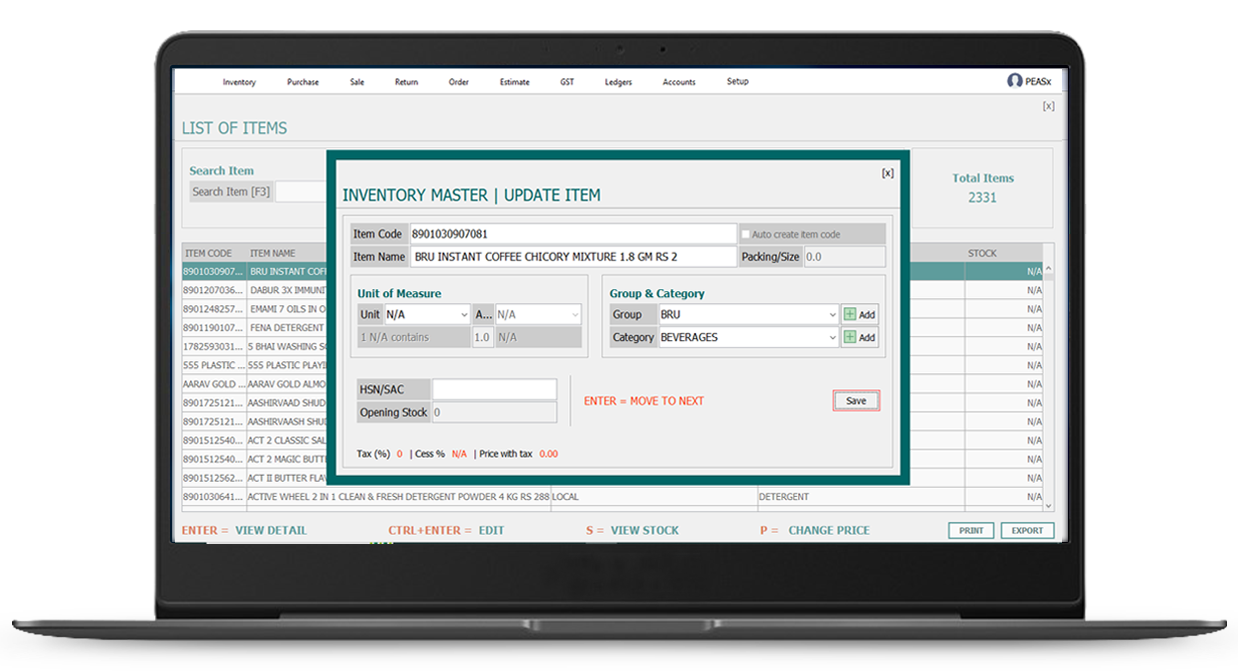Open the Sale menu
1238x671 pixels.
[357, 82]
